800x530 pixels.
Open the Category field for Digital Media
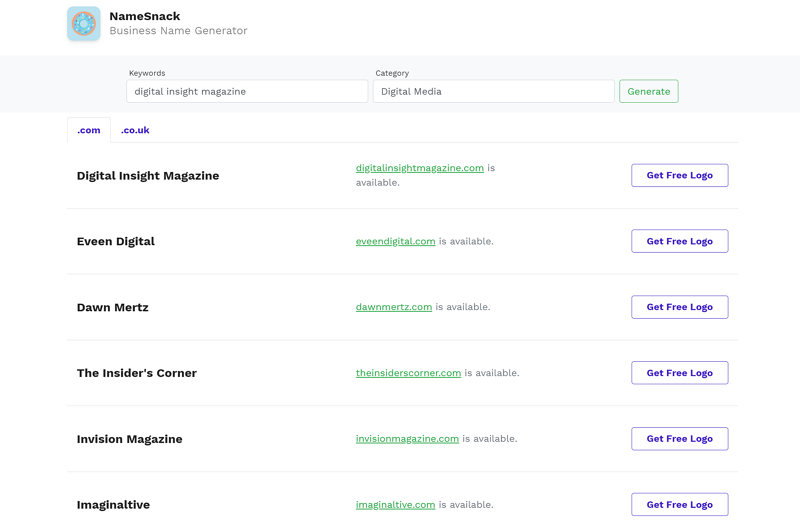[x=493, y=91]
